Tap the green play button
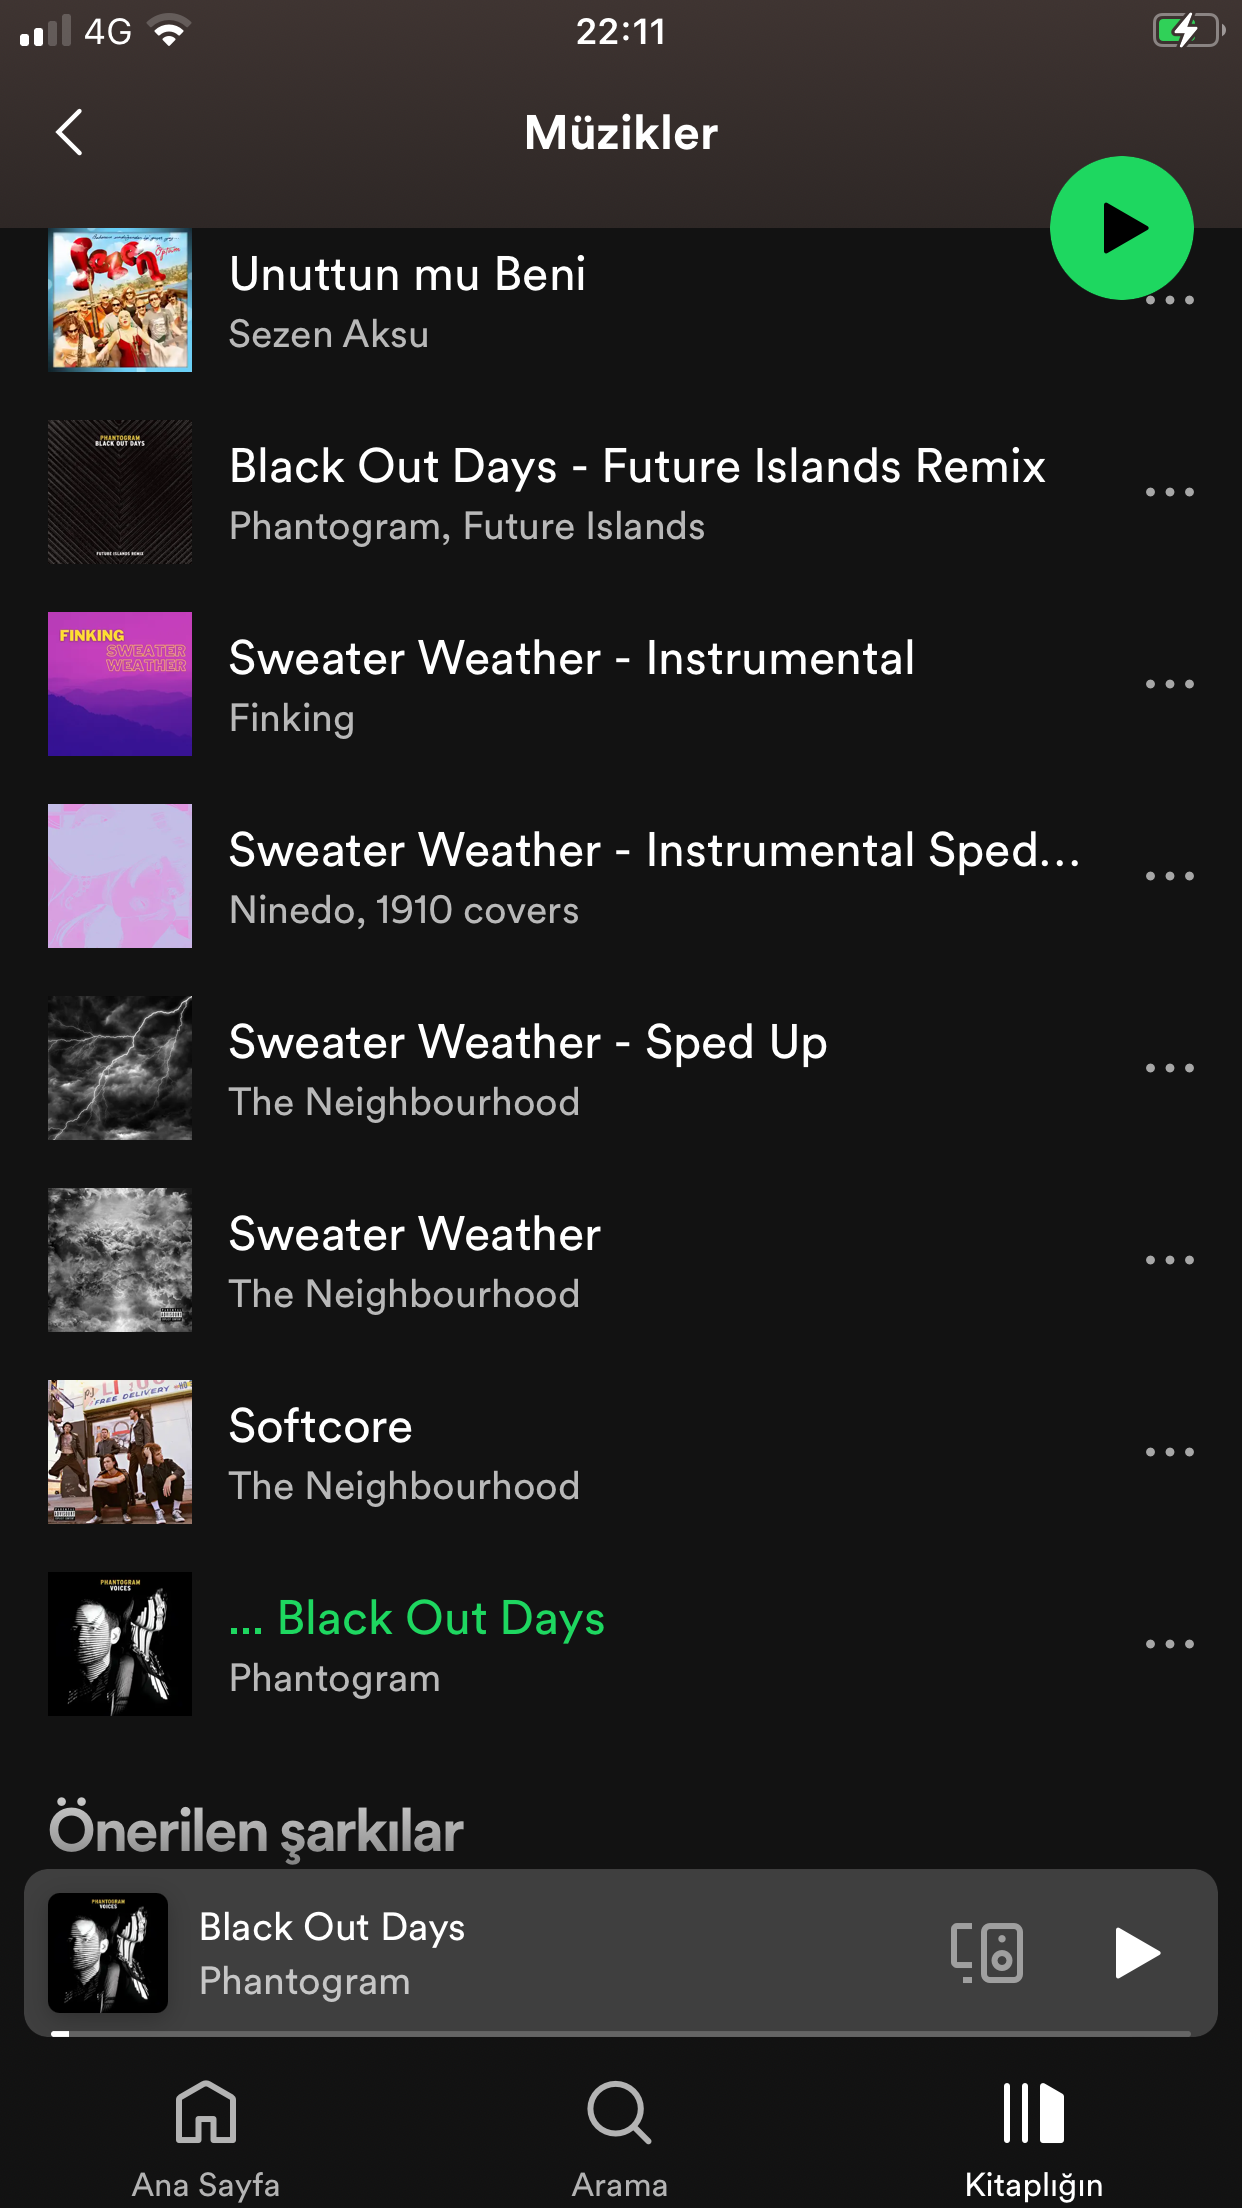This screenshot has height=2208, width=1242. tap(1121, 228)
